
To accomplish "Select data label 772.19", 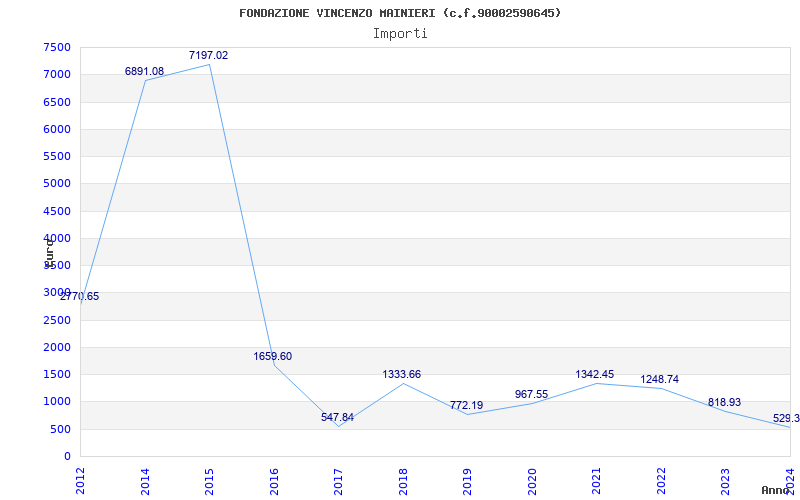I will click(466, 405).
